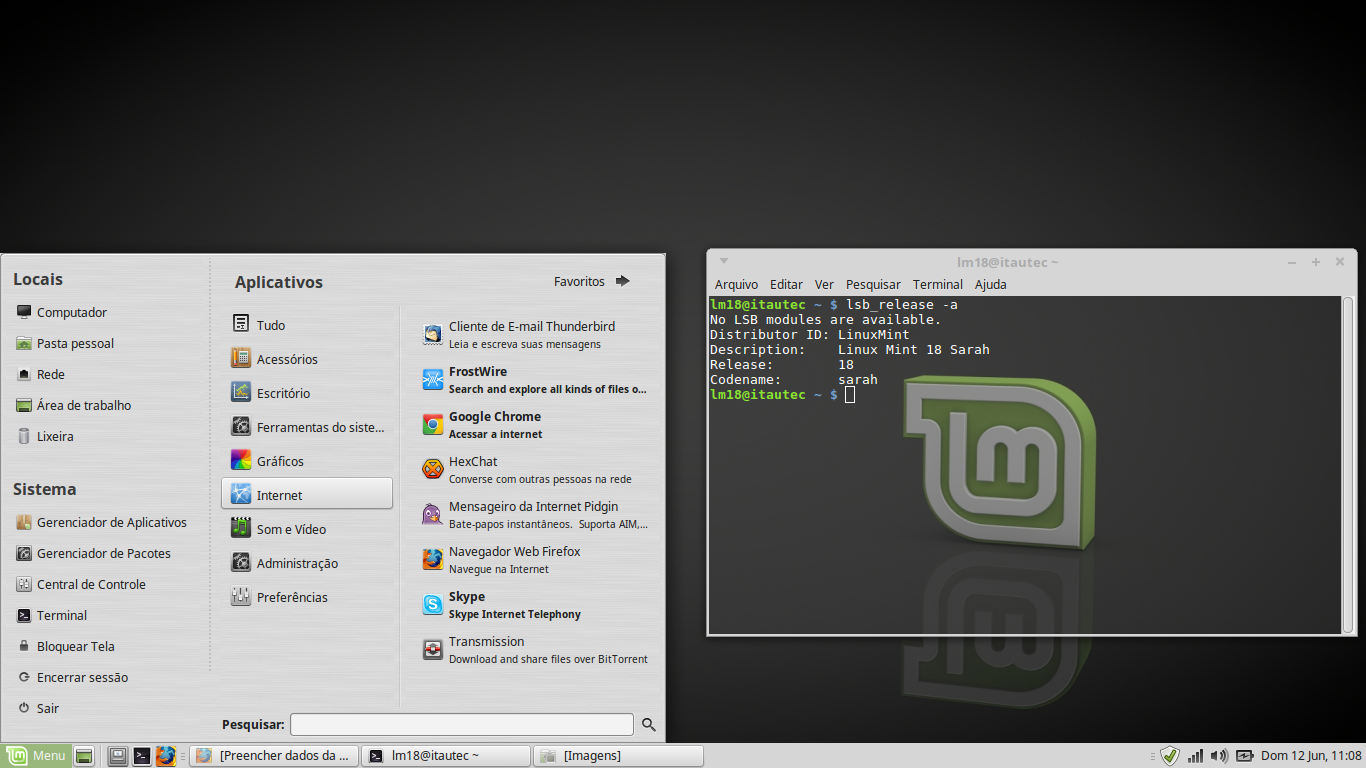This screenshot has height=768, width=1366.
Task: Switch to lm18@itautec taskbar window
Action: [446, 756]
